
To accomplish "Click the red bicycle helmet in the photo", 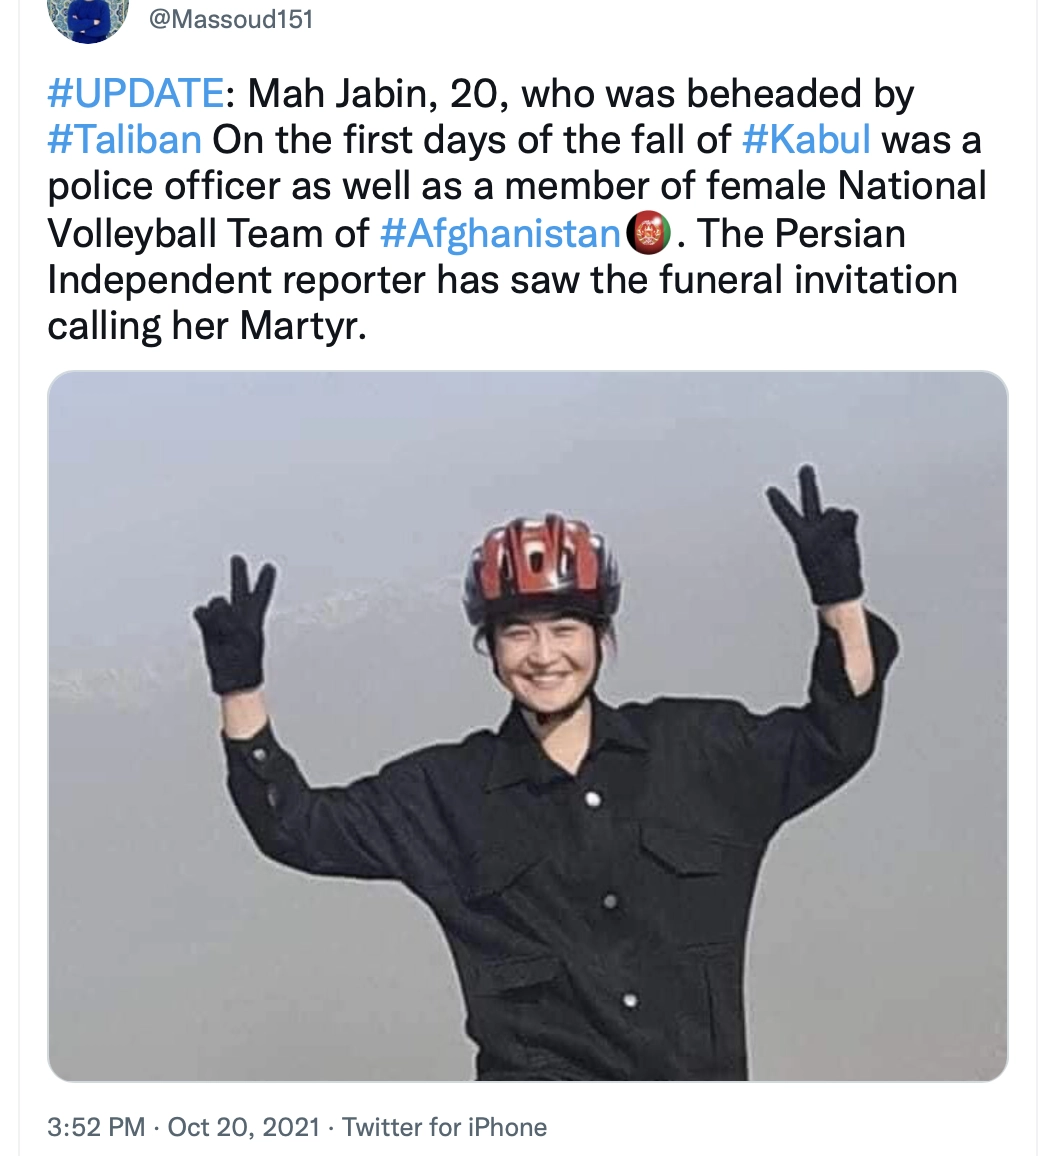I will (x=542, y=569).
